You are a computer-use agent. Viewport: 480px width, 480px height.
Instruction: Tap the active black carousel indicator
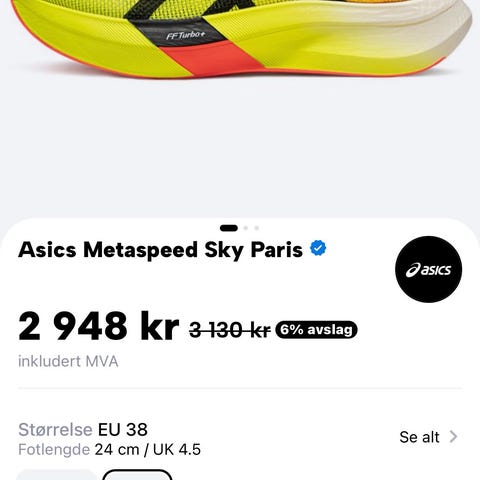coord(229,228)
